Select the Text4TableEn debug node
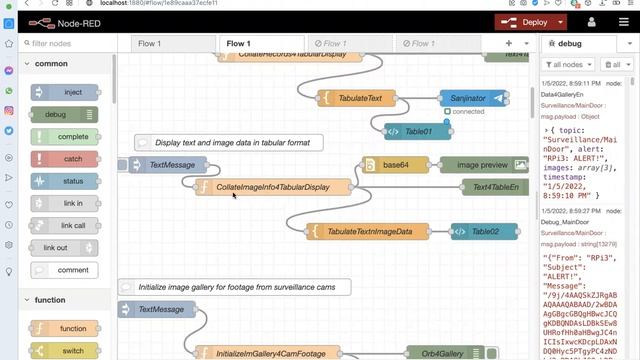Image resolution: width=640 pixels, height=360 pixels. click(x=496, y=187)
